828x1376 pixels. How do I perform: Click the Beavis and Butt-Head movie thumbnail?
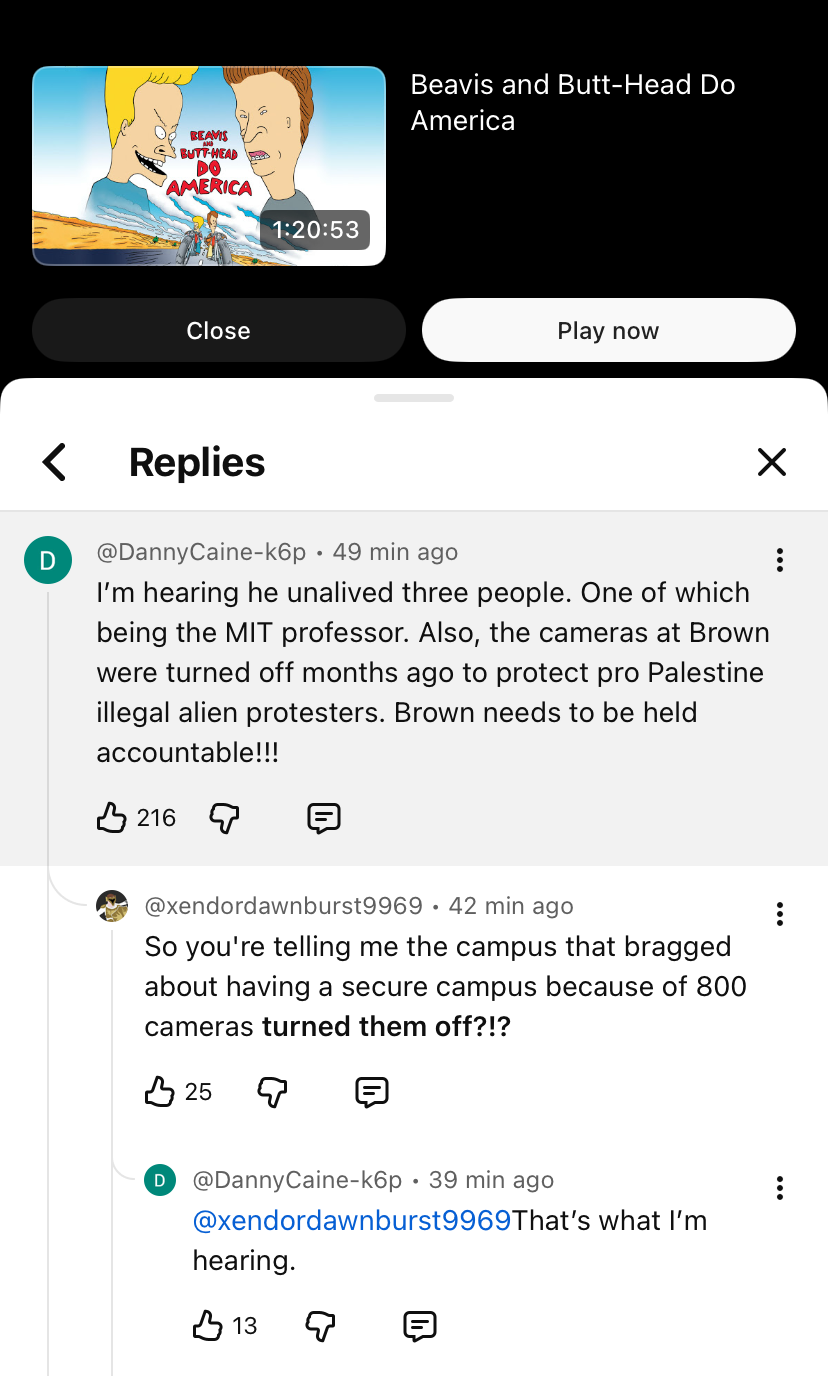click(x=209, y=166)
